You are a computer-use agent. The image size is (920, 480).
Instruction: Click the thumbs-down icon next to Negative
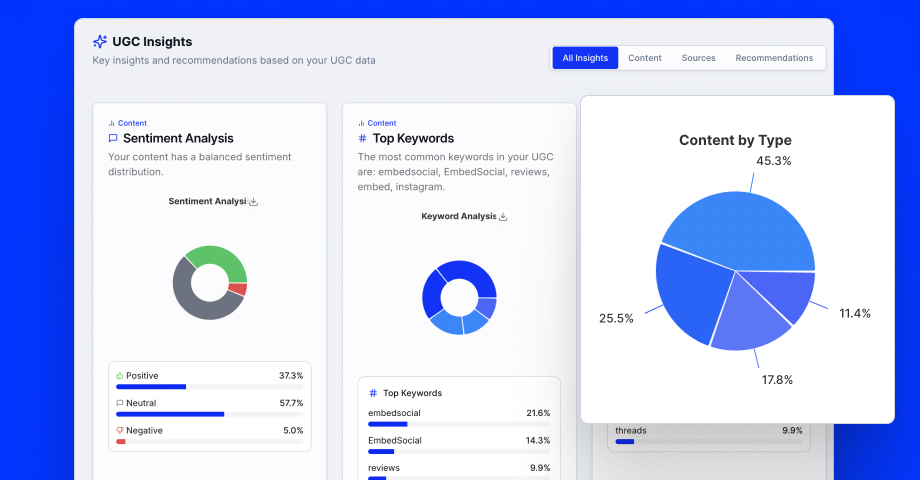pos(120,431)
